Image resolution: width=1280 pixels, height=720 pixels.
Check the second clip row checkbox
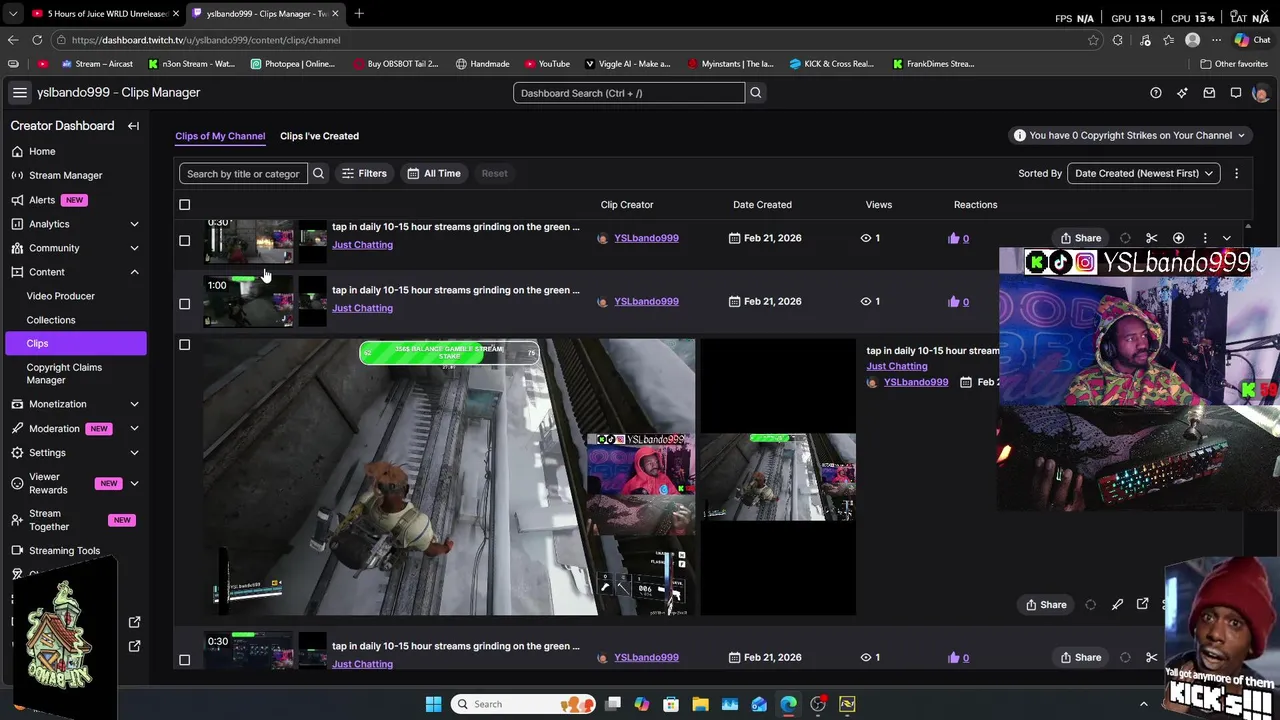184,303
